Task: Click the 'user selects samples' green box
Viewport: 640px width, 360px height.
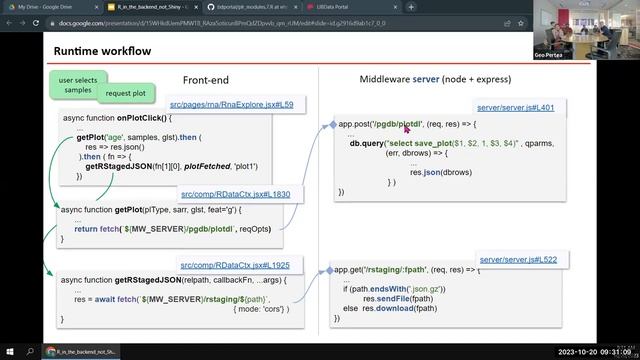Action: click(x=78, y=85)
